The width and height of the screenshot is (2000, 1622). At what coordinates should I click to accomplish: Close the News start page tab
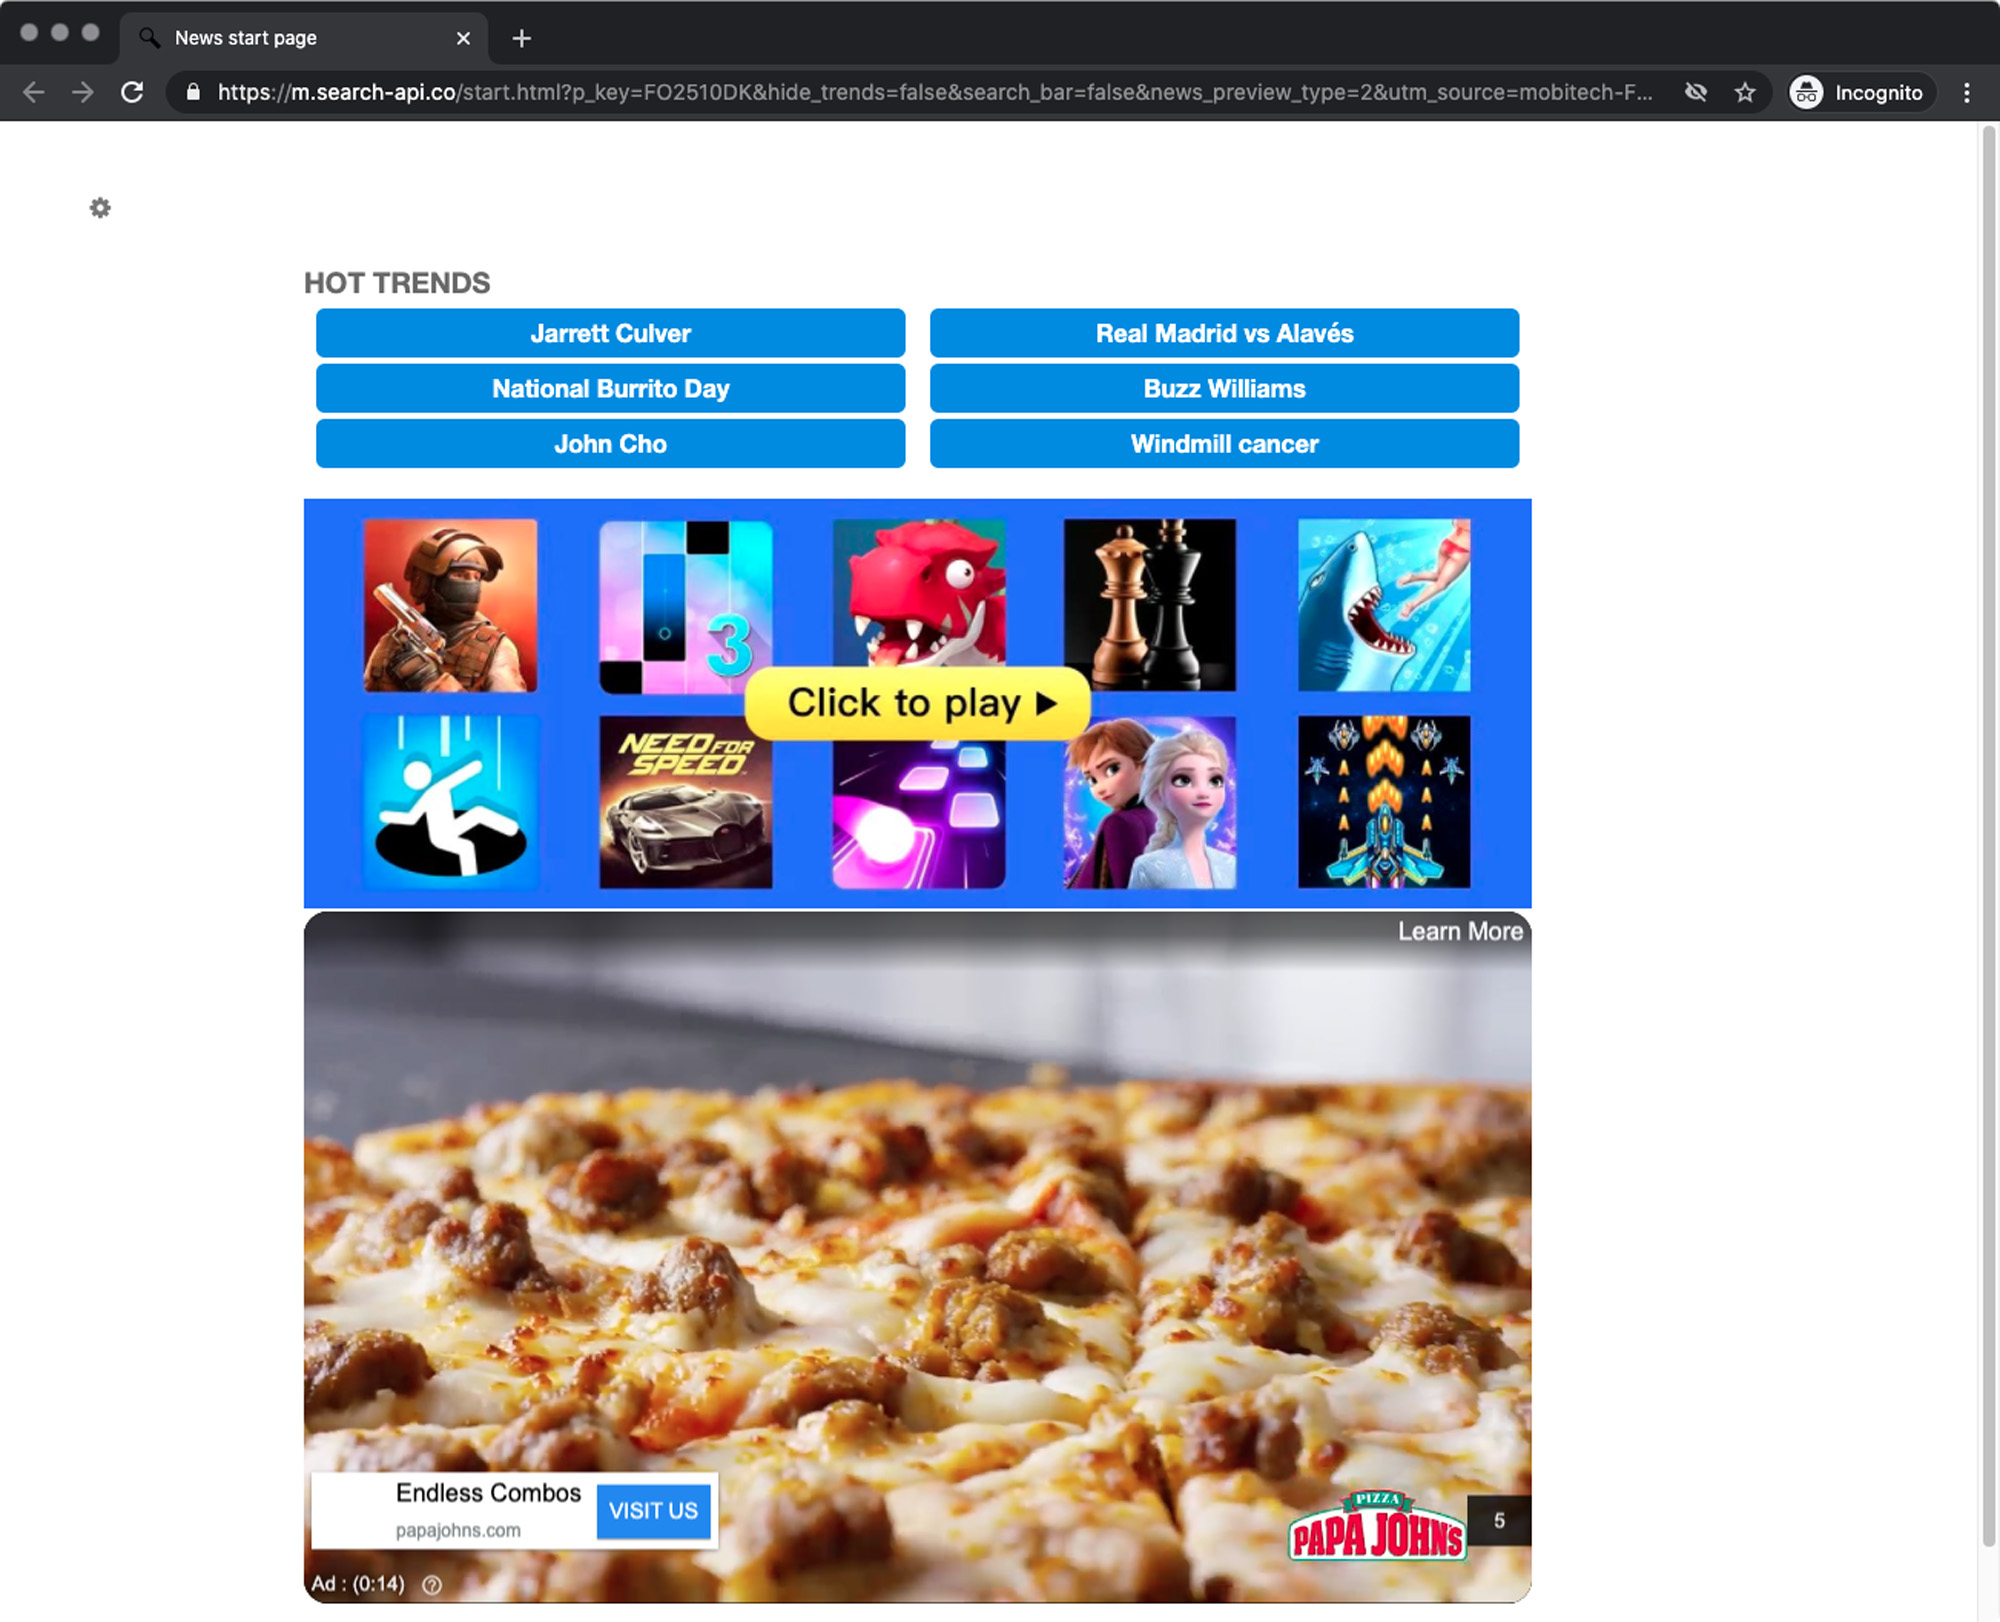coord(463,38)
